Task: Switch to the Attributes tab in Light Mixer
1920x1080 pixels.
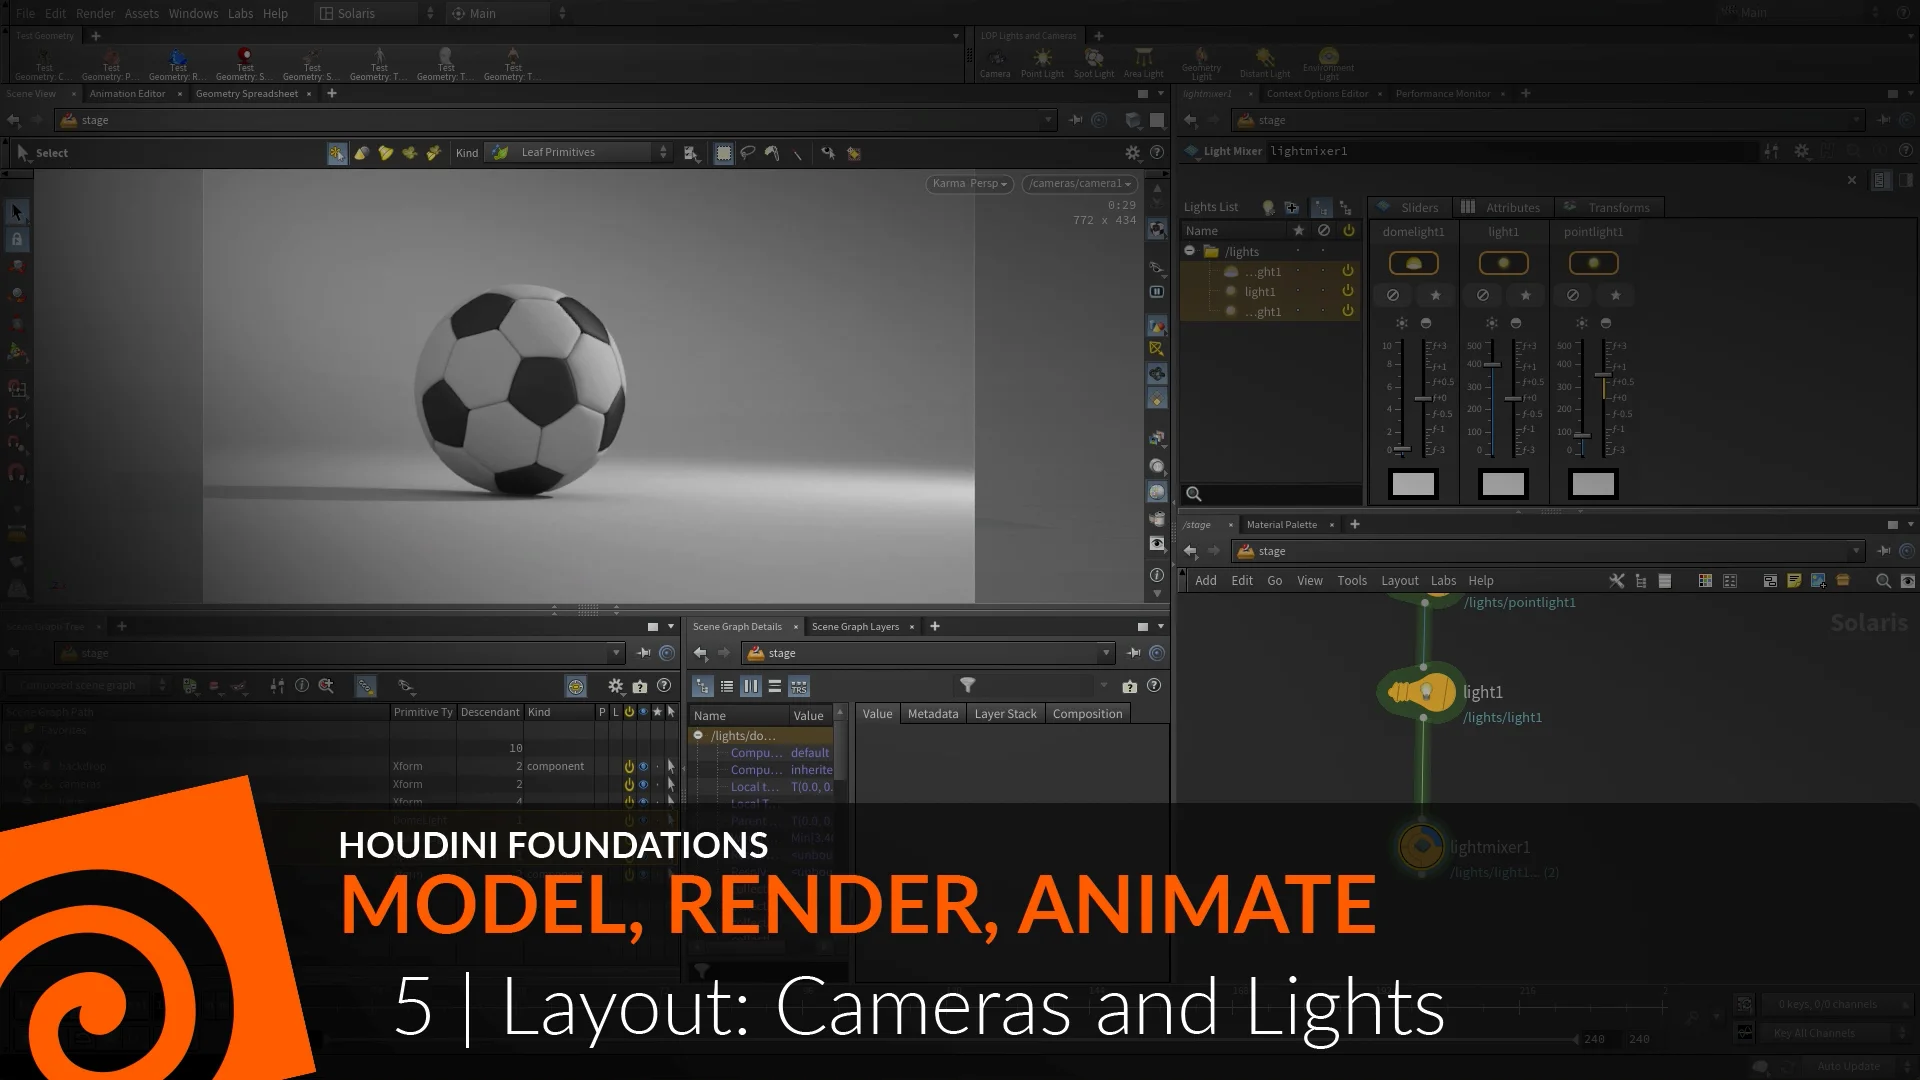Action: 1512,207
